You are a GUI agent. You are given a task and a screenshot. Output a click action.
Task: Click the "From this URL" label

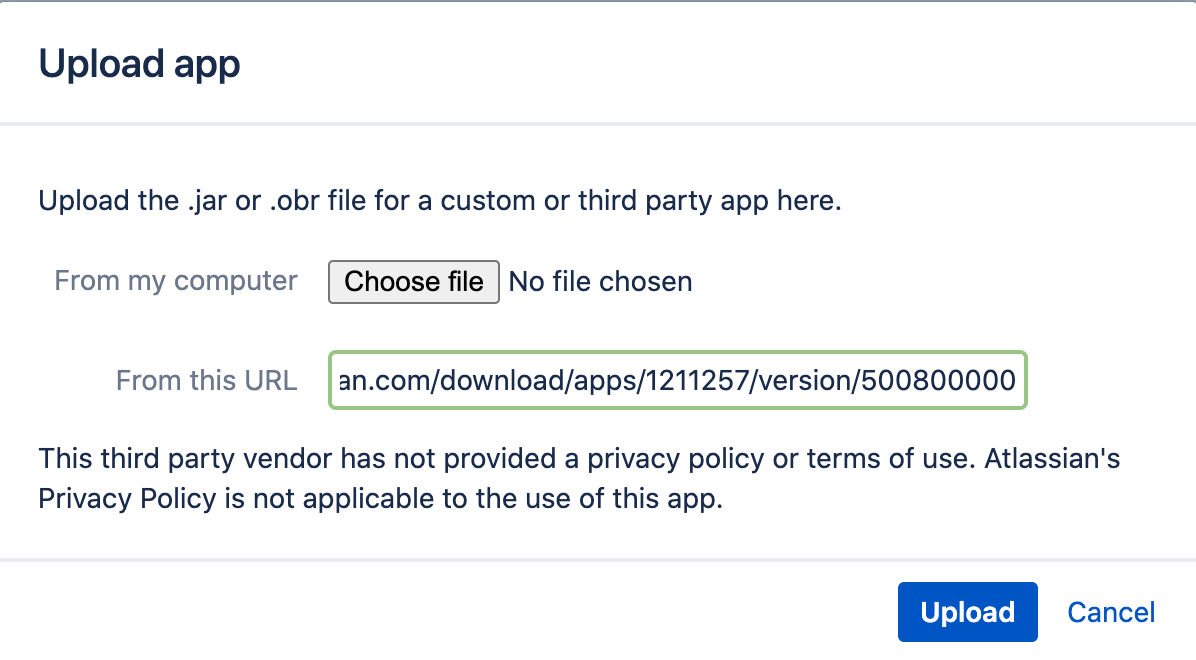point(207,380)
